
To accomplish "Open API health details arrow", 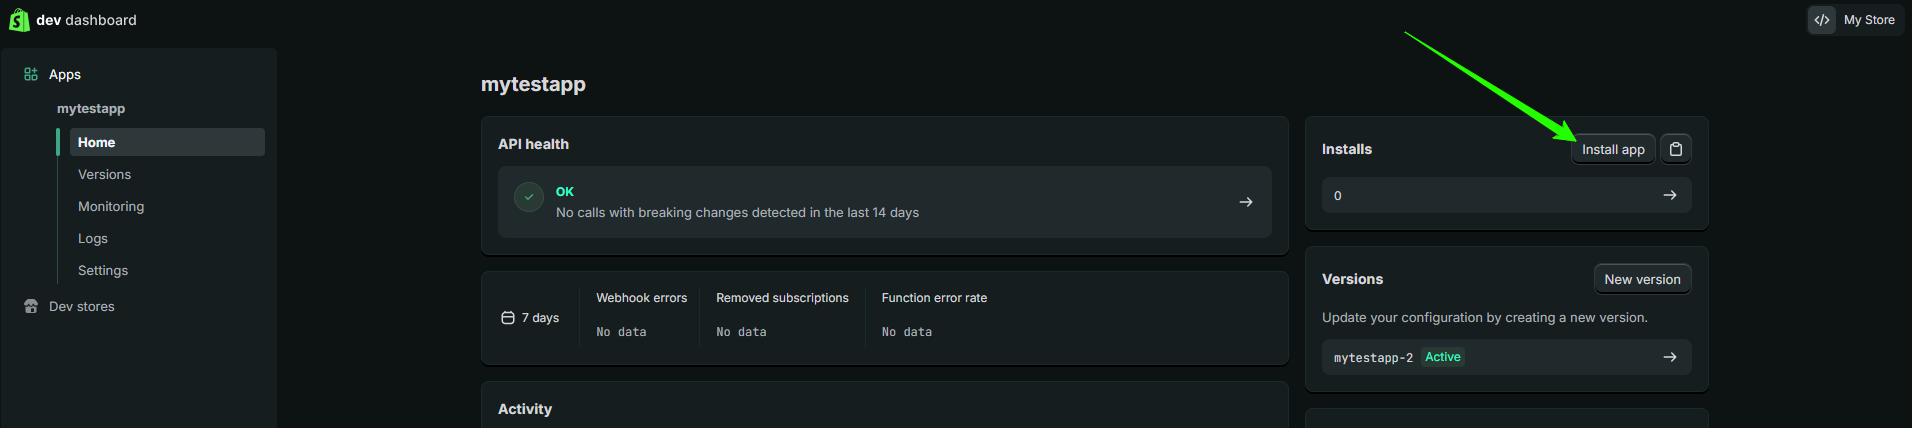I will point(1246,202).
